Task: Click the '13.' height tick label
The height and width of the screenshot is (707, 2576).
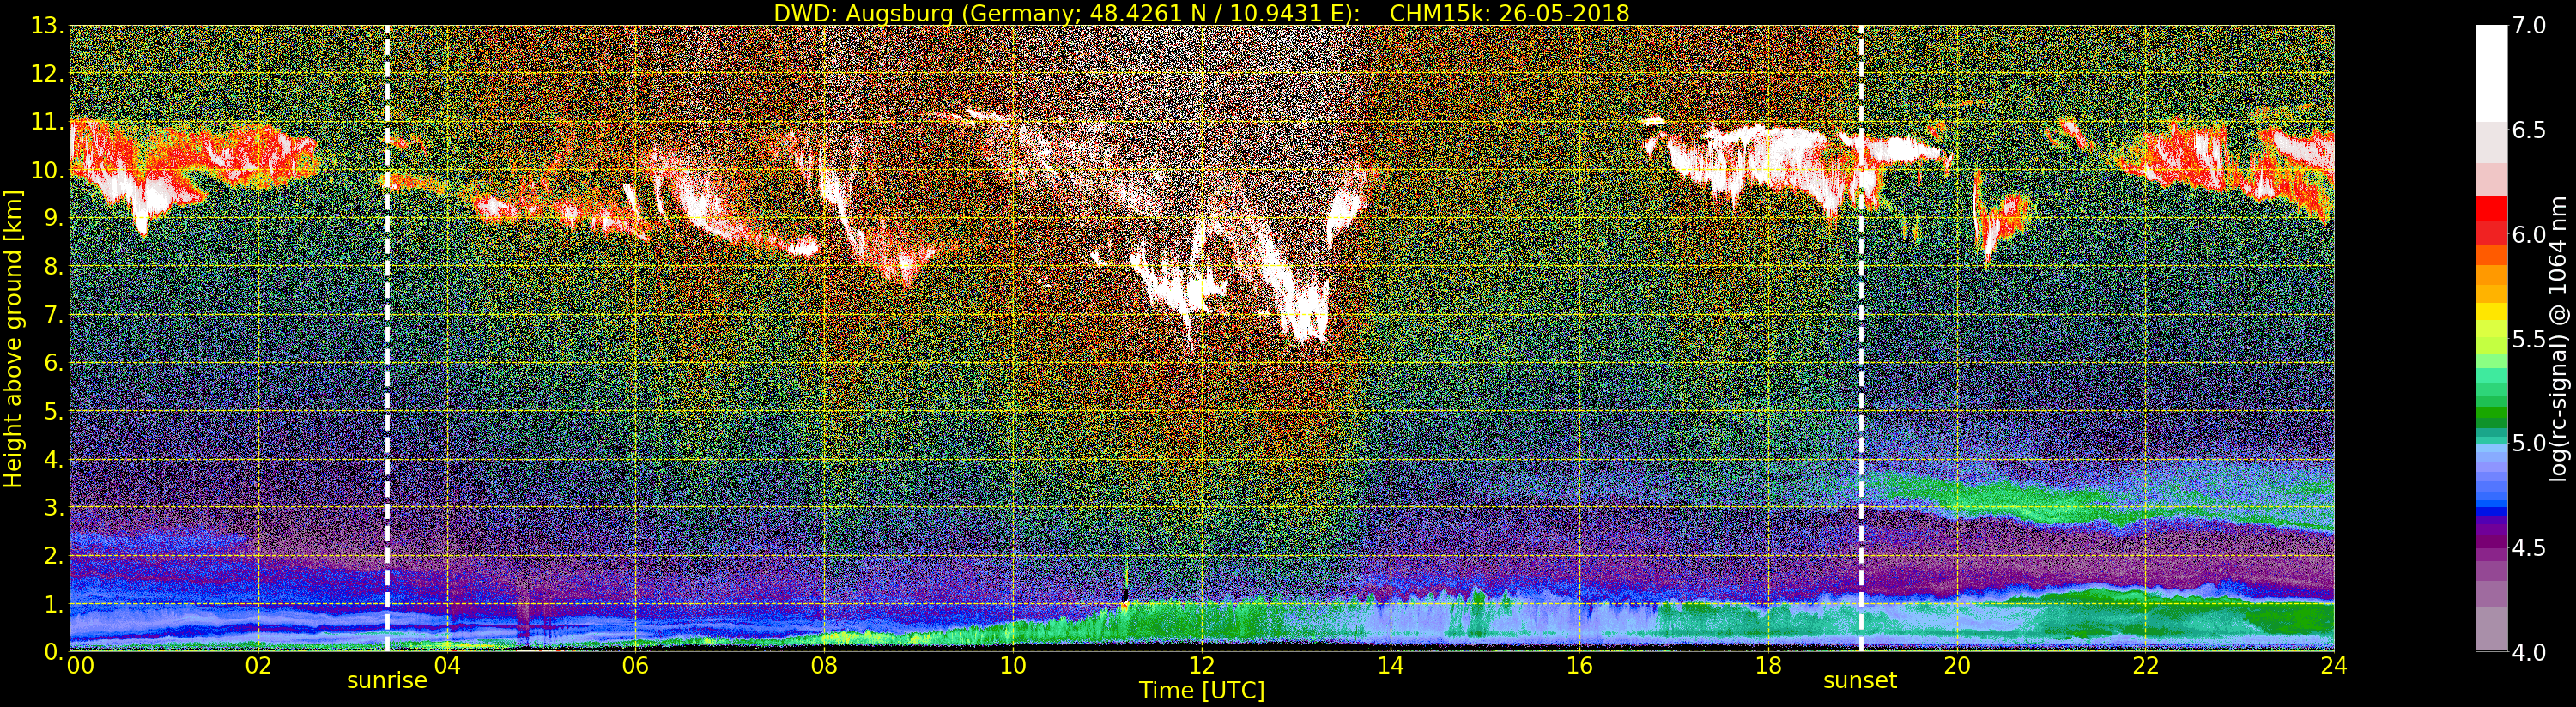Action: (x=48, y=26)
